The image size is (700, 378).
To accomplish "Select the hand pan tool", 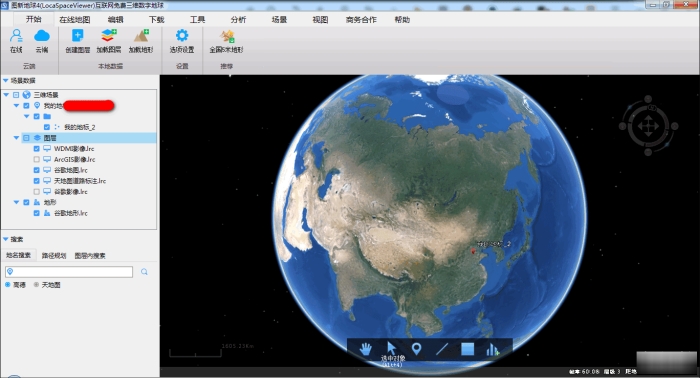I will coord(366,349).
